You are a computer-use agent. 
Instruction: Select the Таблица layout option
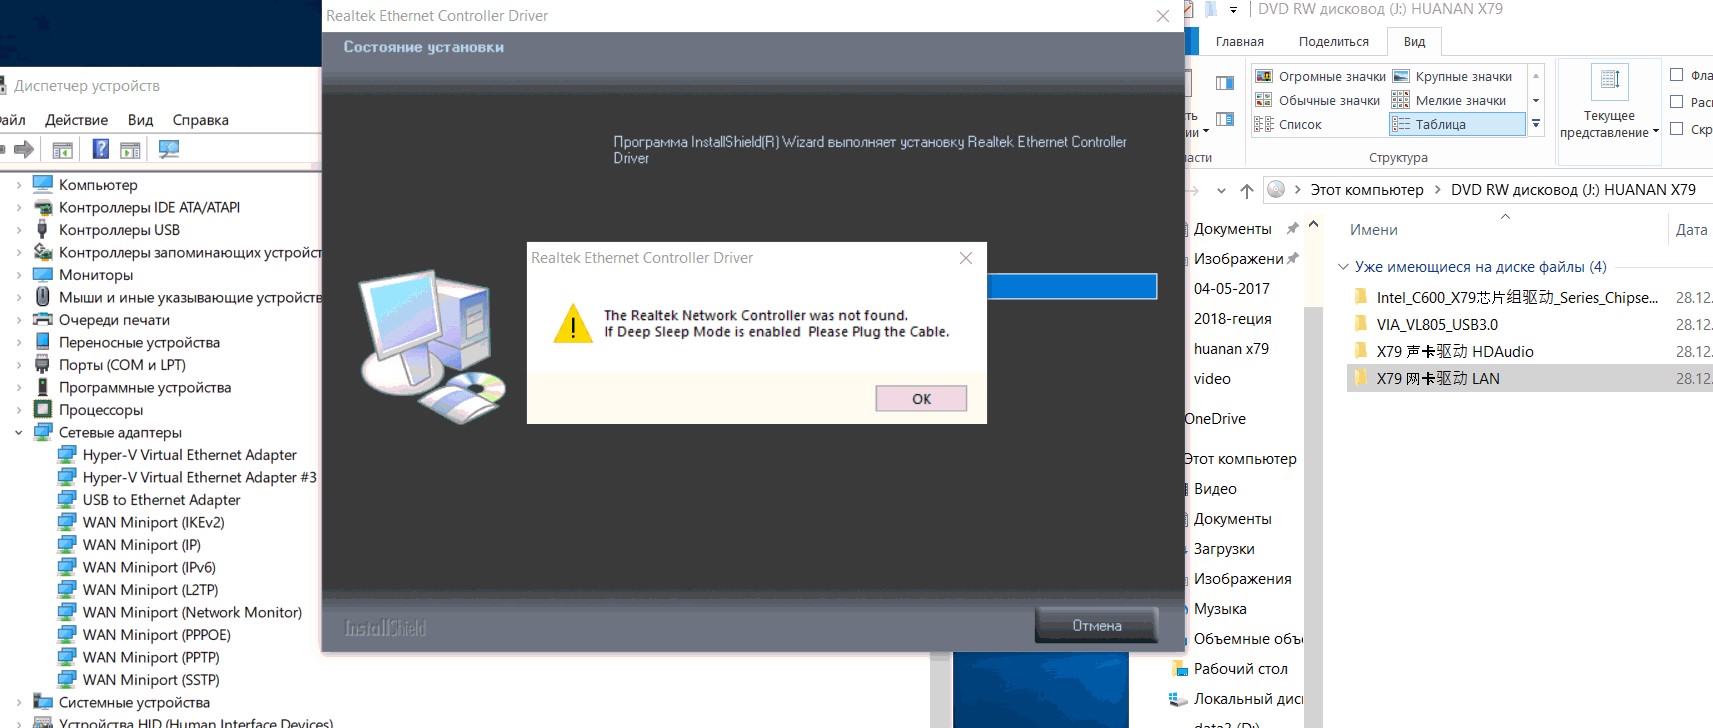1457,125
